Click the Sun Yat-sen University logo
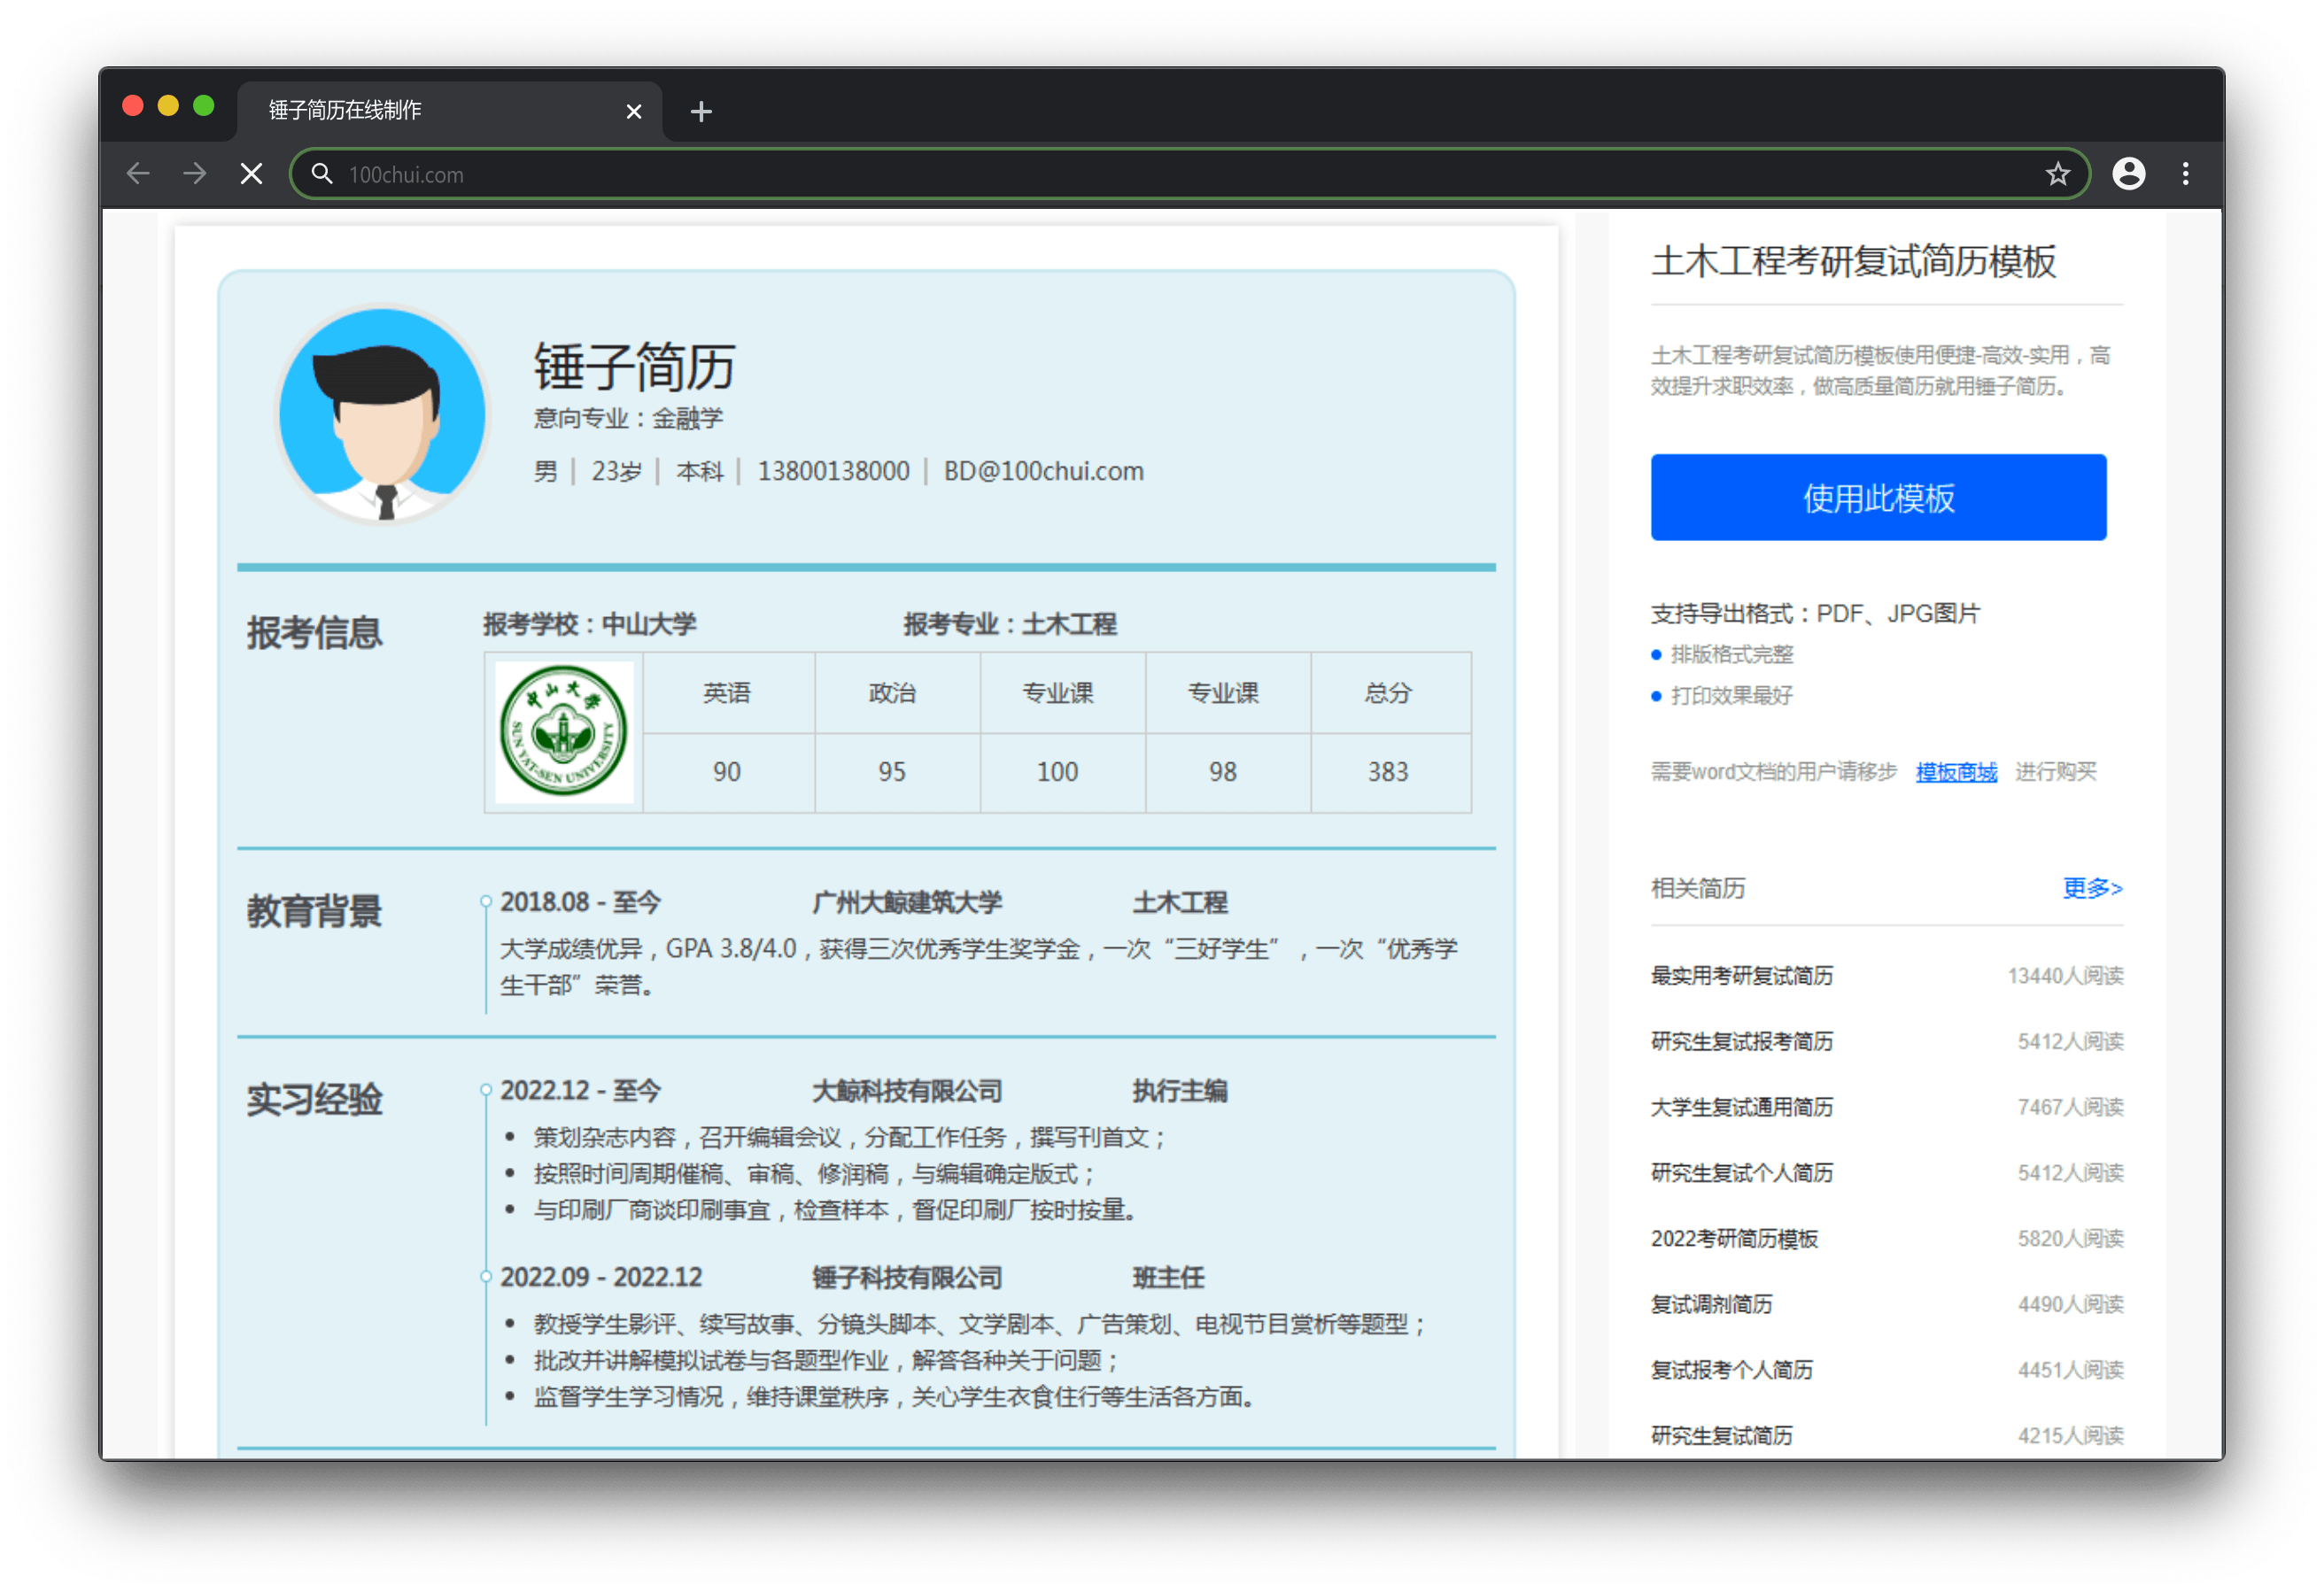This screenshot has width=2324, height=1592. 564,731
